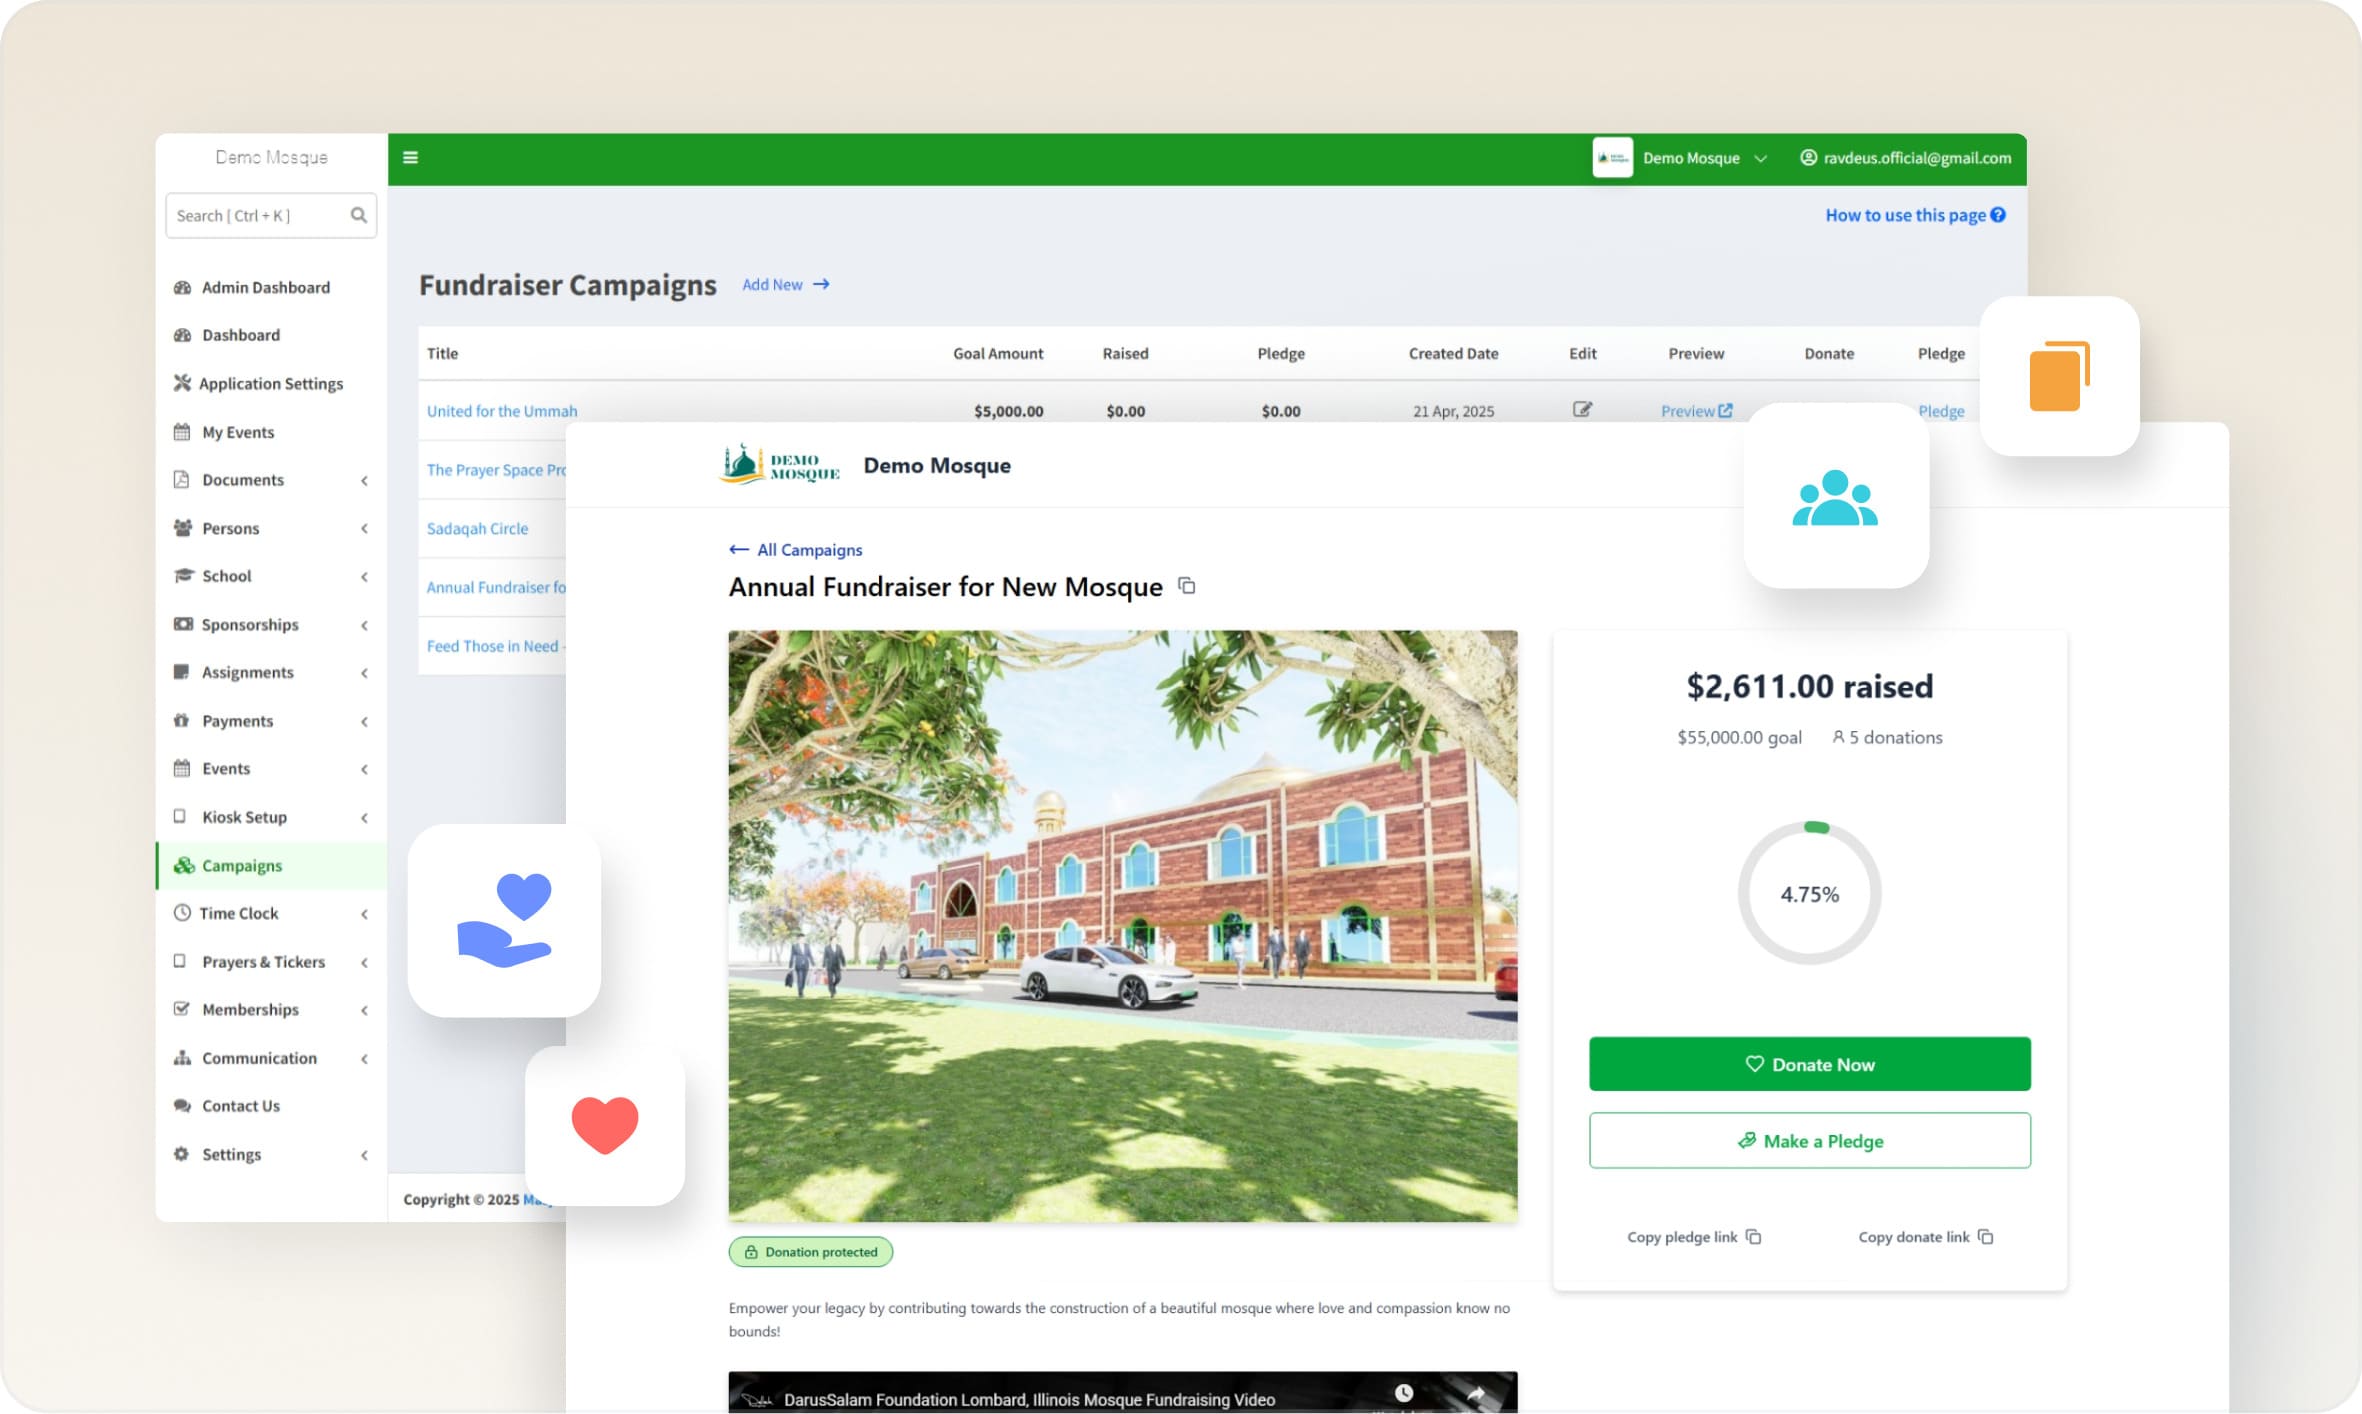Expand the Kiosk Setup submenu chevron
2362x1414 pixels.
tap(364, 818)
